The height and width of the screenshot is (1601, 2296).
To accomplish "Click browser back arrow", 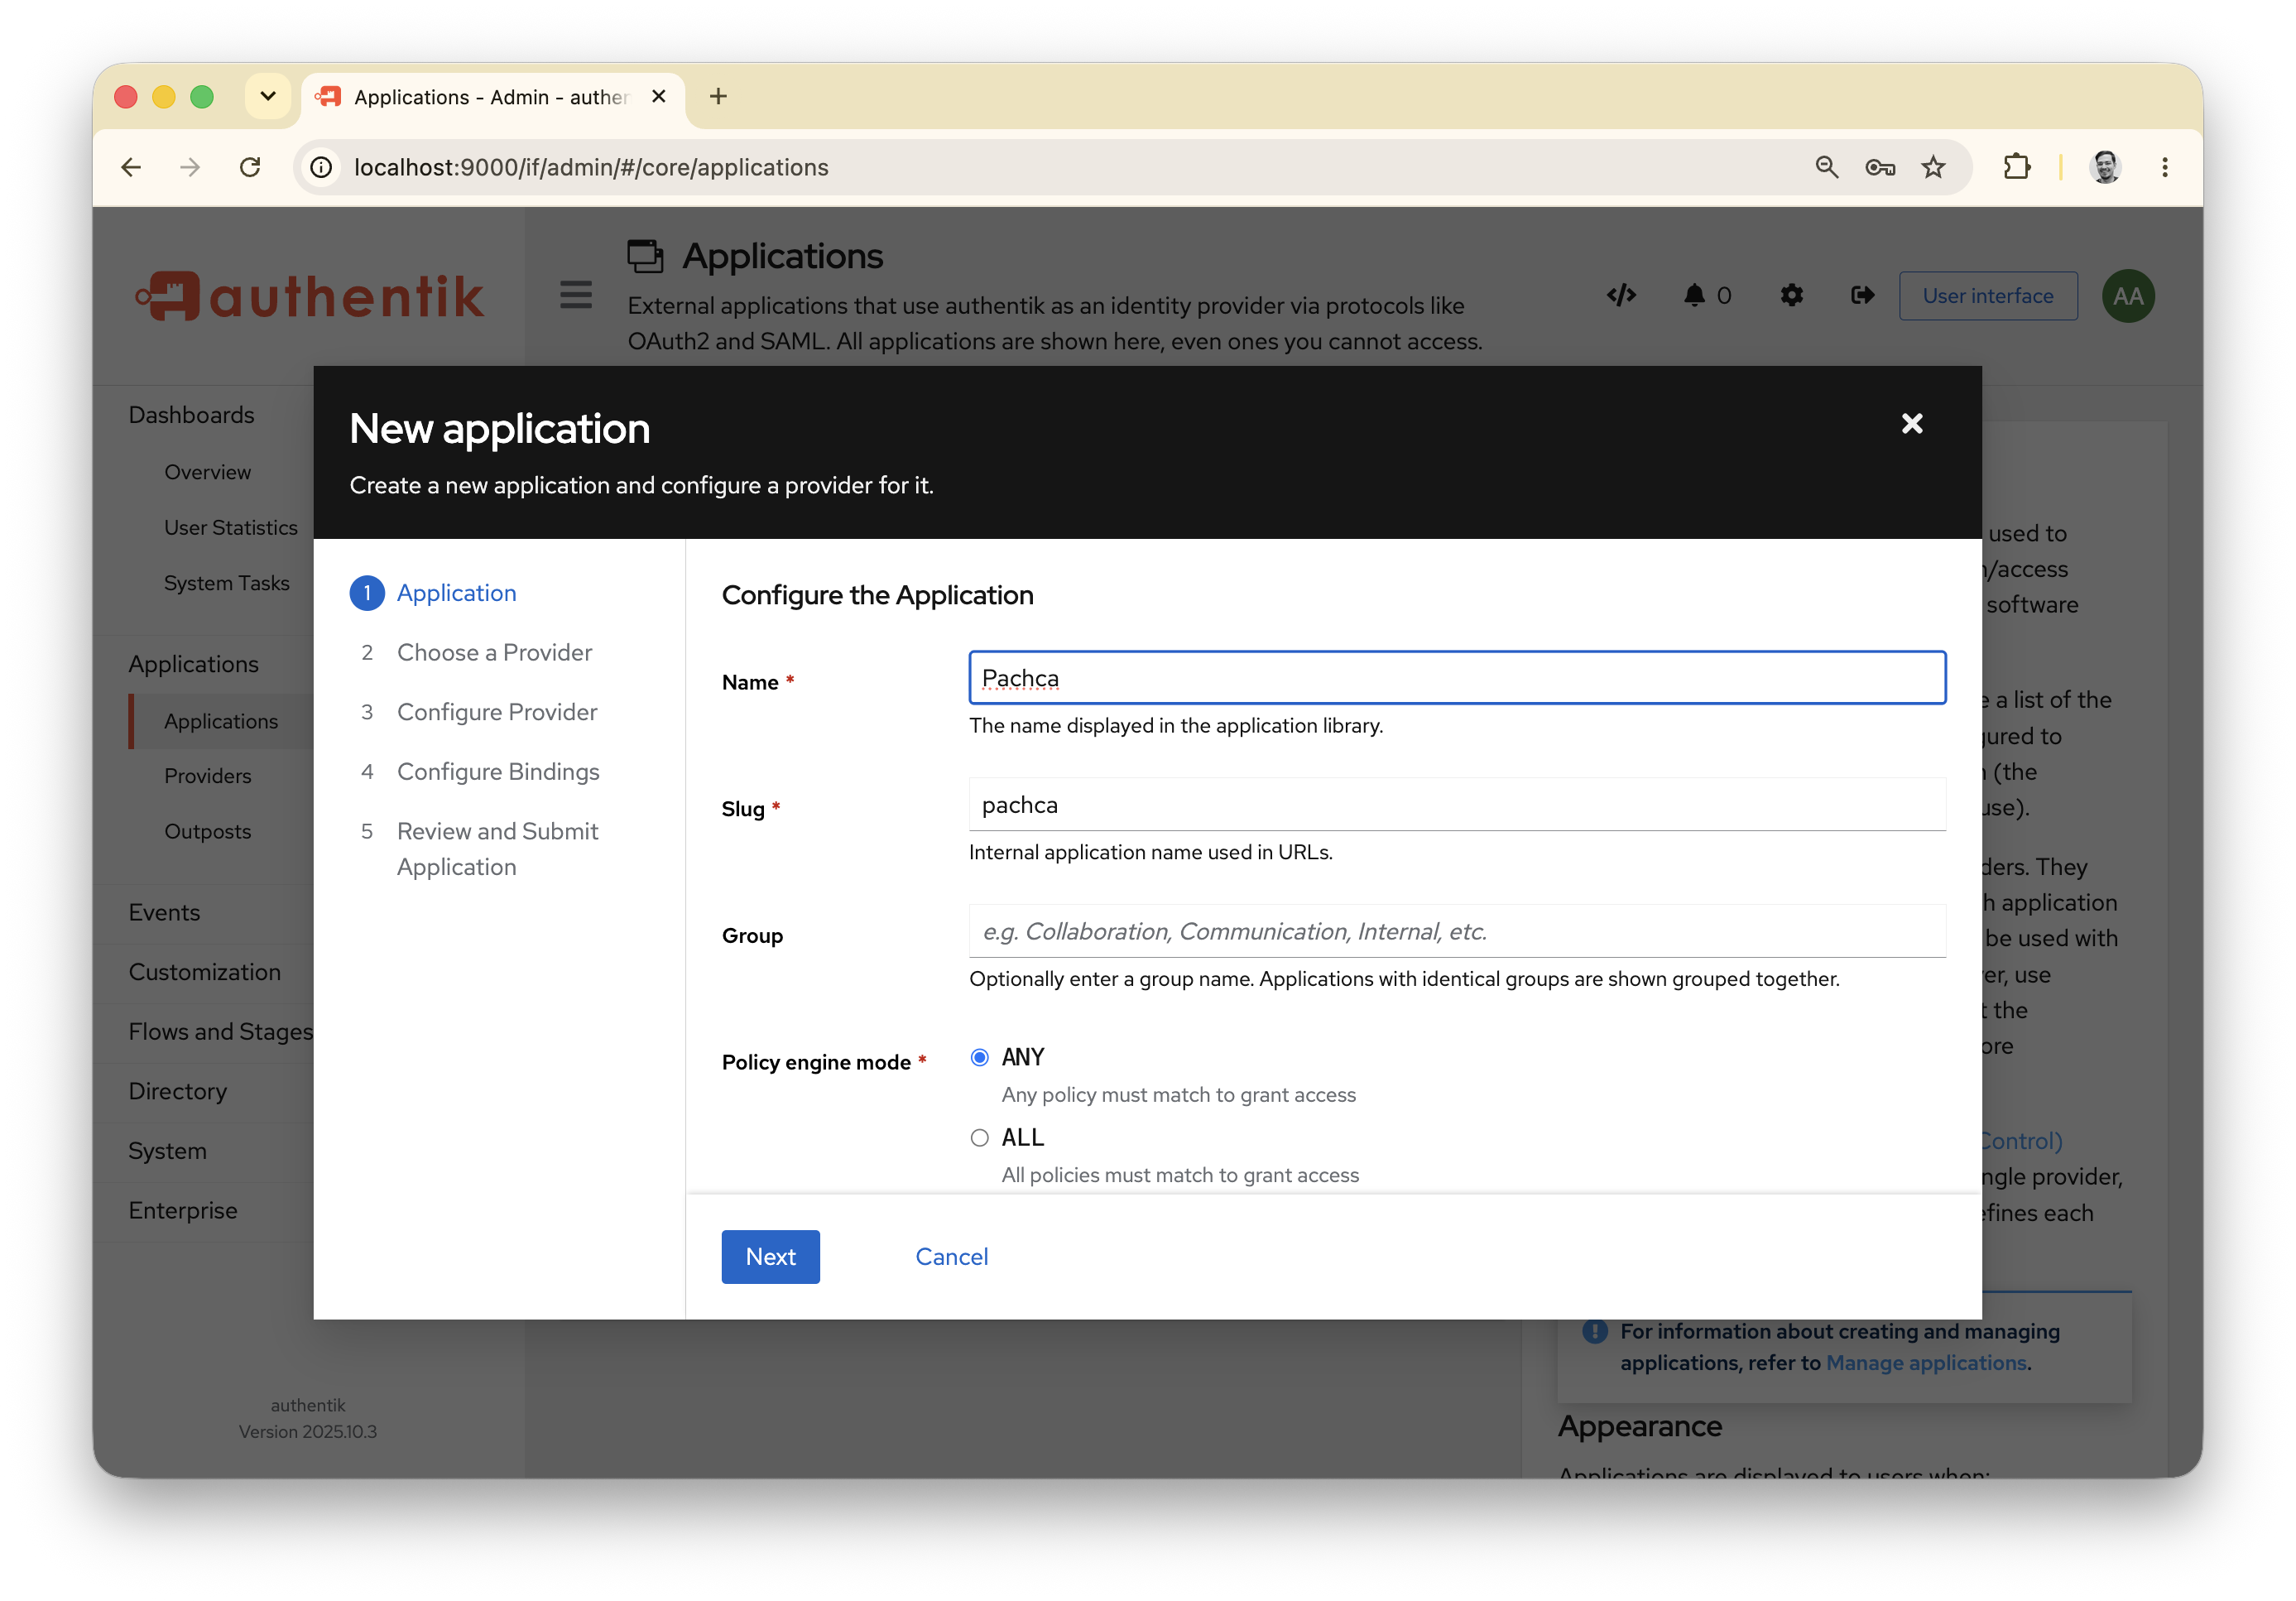I will pos(131,167).
